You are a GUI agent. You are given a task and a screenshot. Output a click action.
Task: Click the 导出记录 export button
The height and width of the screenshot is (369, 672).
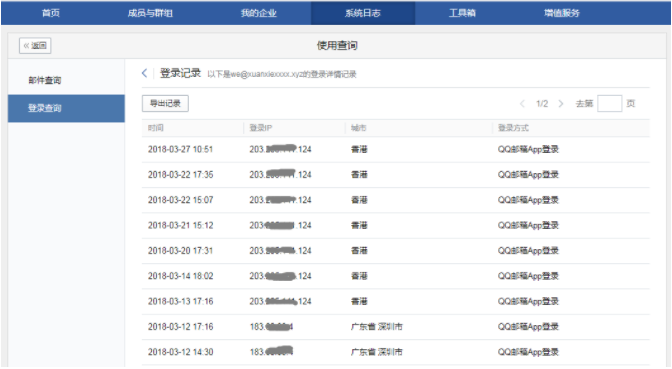click(165, 103)
